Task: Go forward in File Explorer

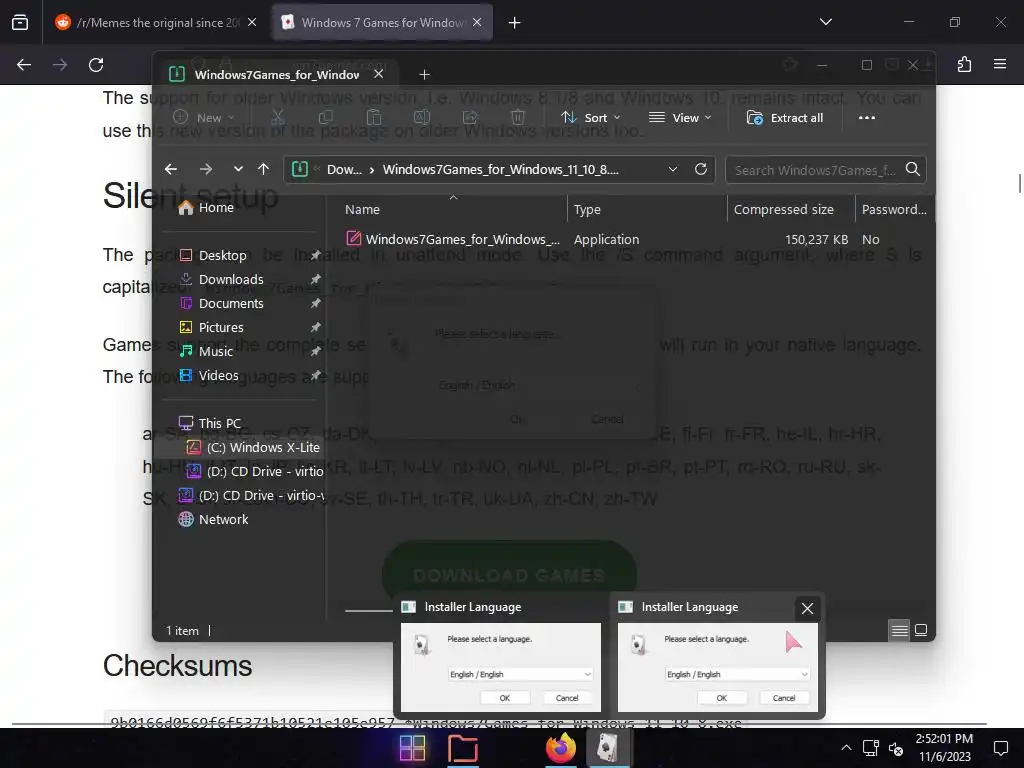Action: 206,169
